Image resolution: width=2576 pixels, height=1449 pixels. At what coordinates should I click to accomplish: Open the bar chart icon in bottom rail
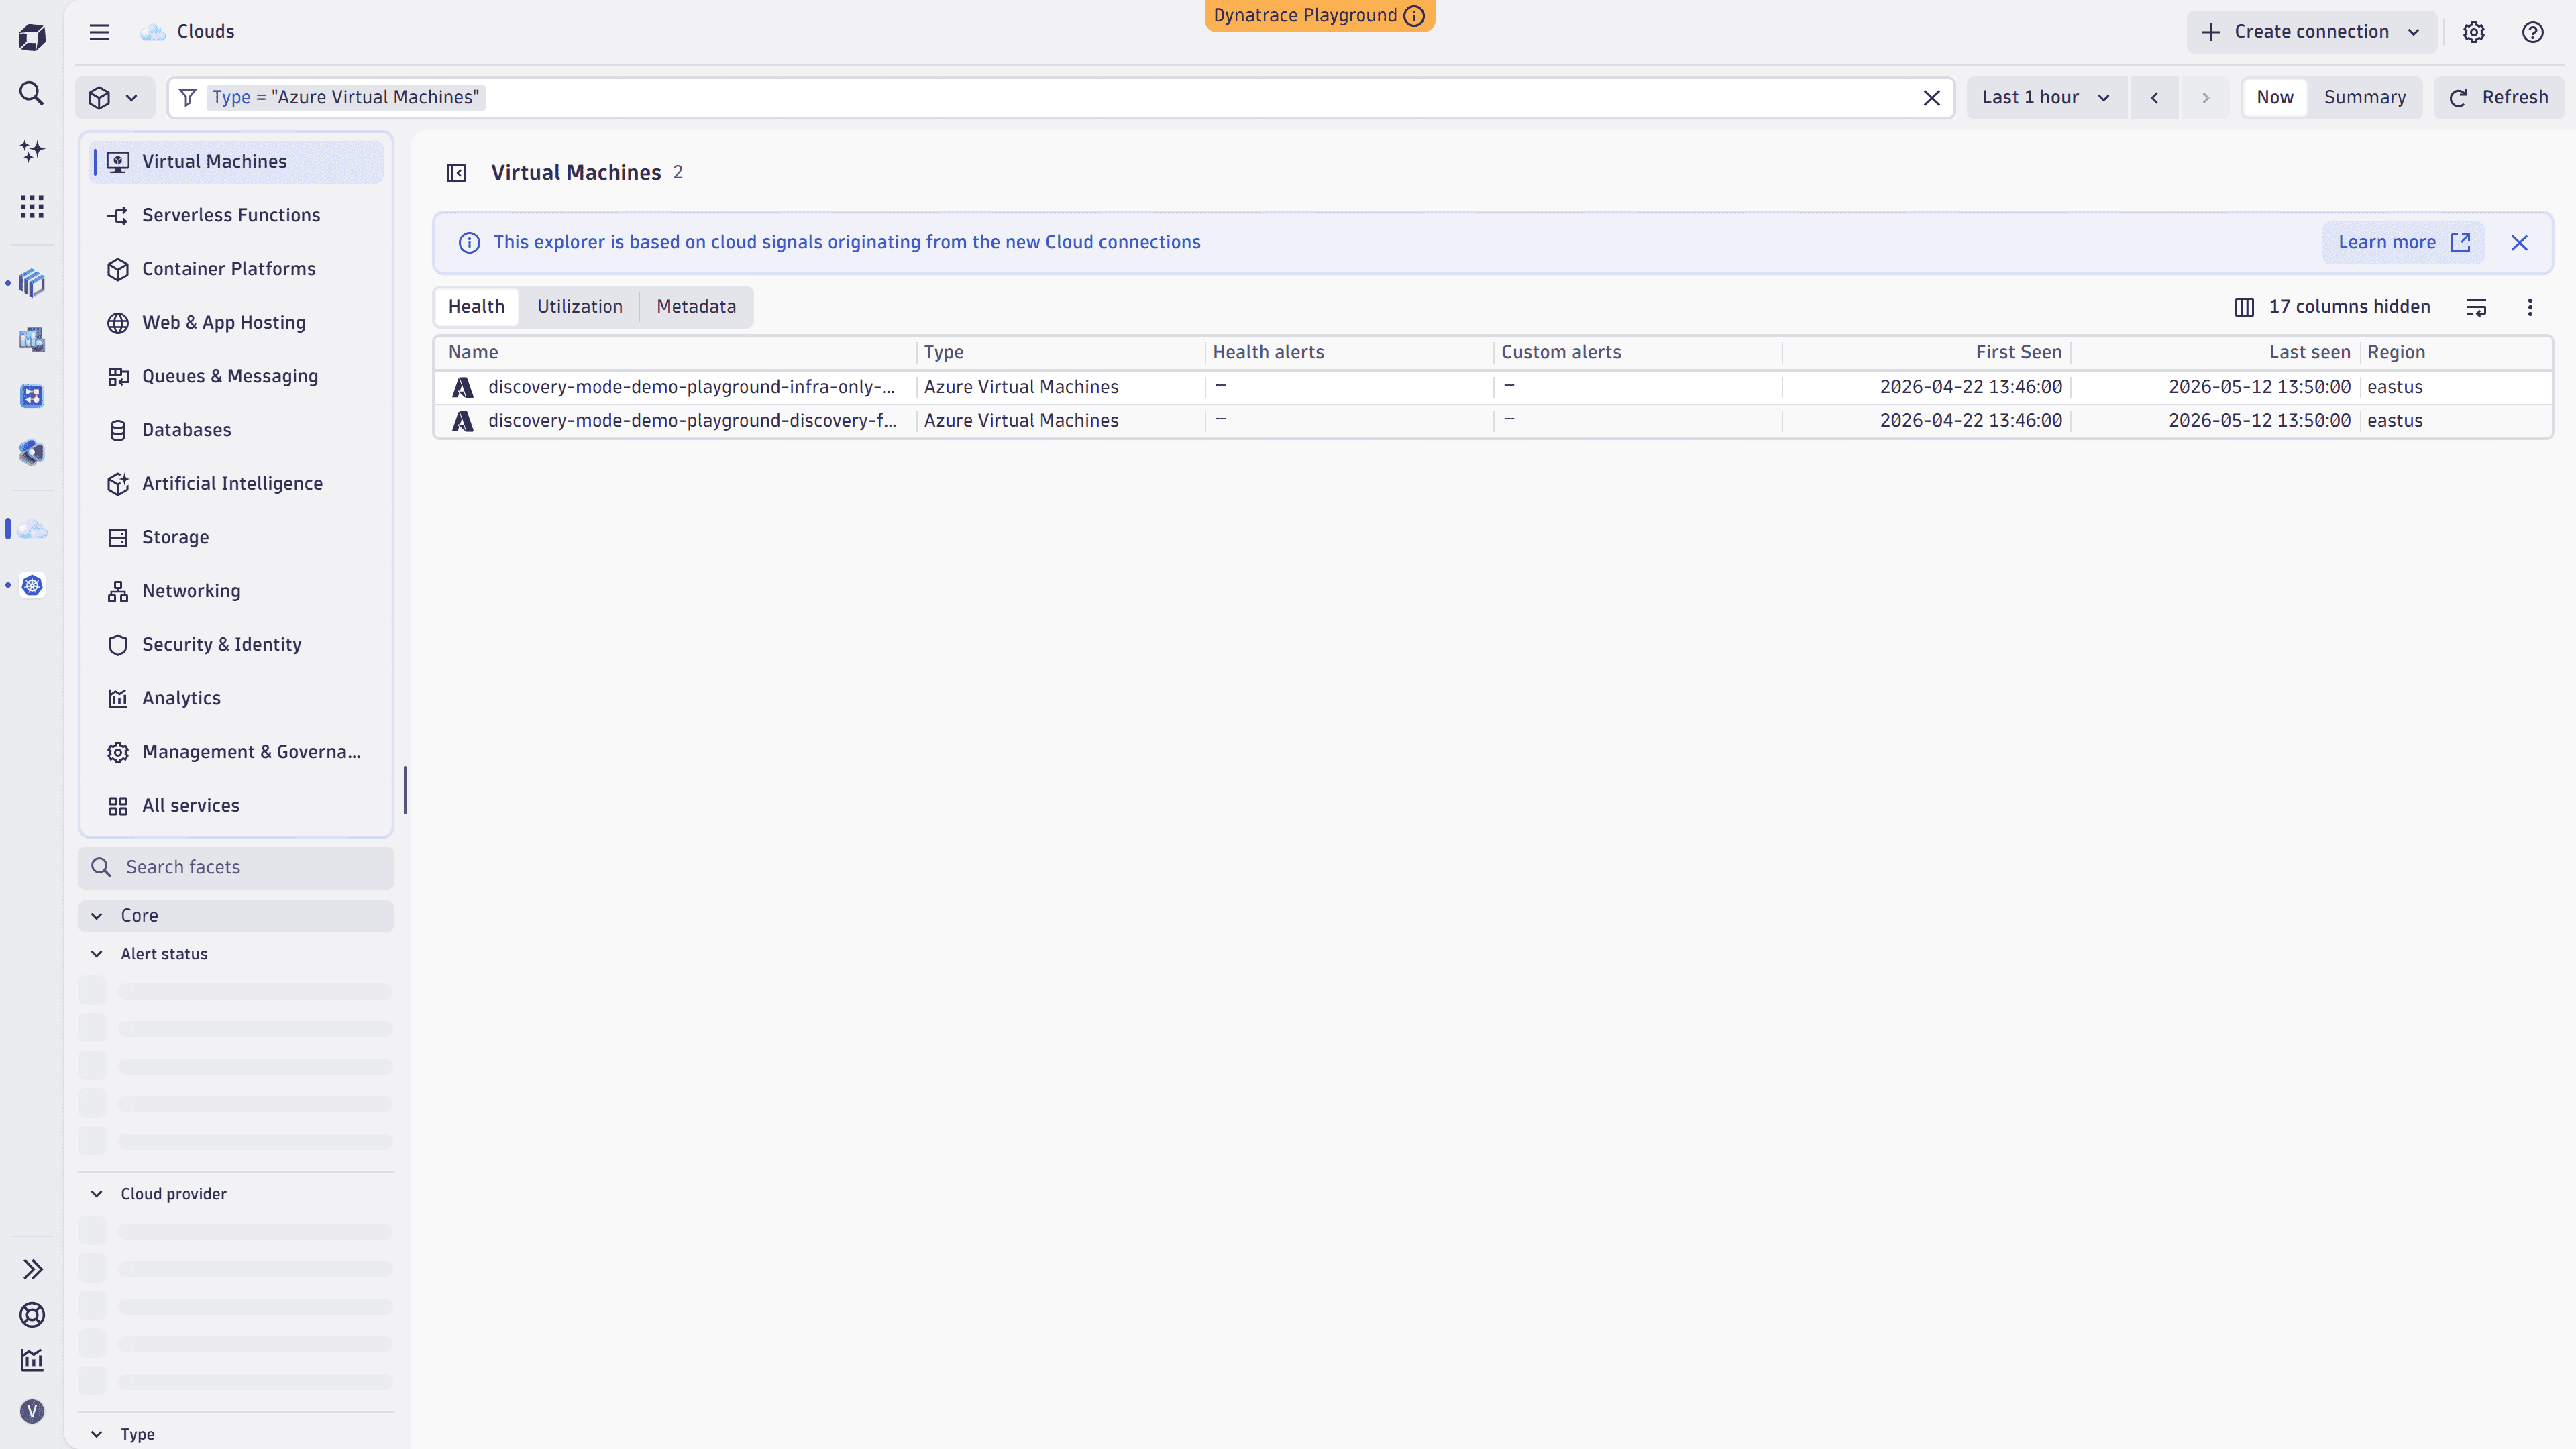click(x=32, y=1360)
